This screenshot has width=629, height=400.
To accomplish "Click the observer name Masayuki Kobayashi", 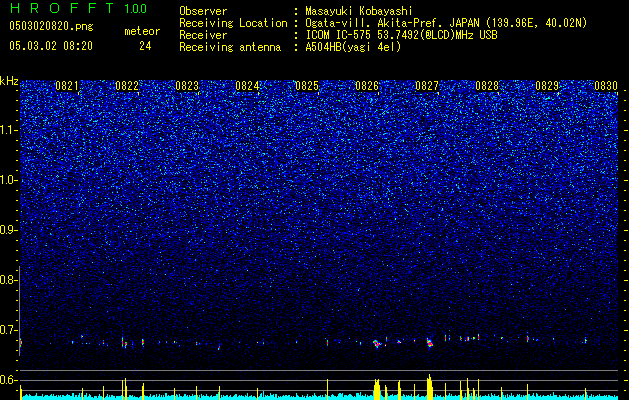I will click(359, 12).
